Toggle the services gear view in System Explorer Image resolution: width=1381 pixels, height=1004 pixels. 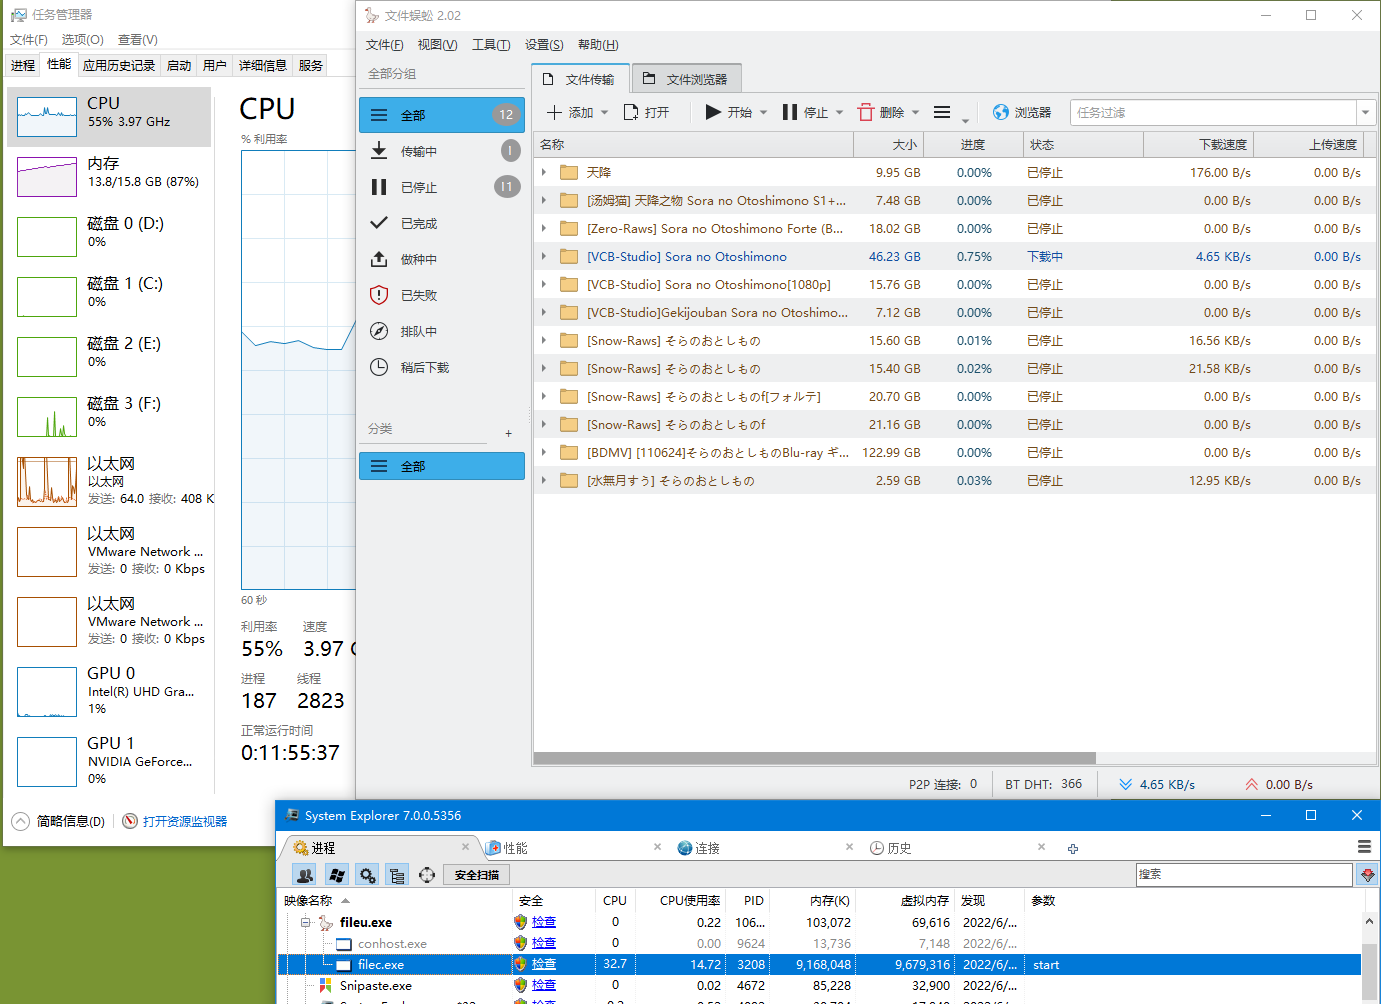(367, 874)
